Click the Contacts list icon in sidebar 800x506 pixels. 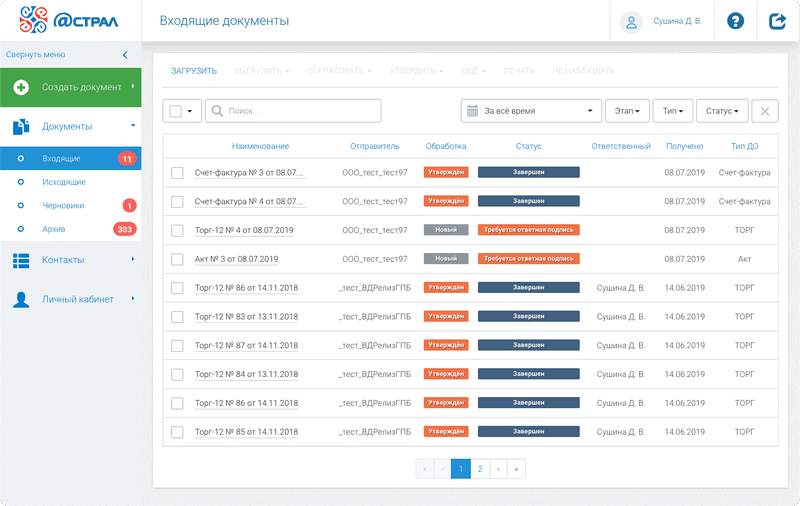[21, 260]
